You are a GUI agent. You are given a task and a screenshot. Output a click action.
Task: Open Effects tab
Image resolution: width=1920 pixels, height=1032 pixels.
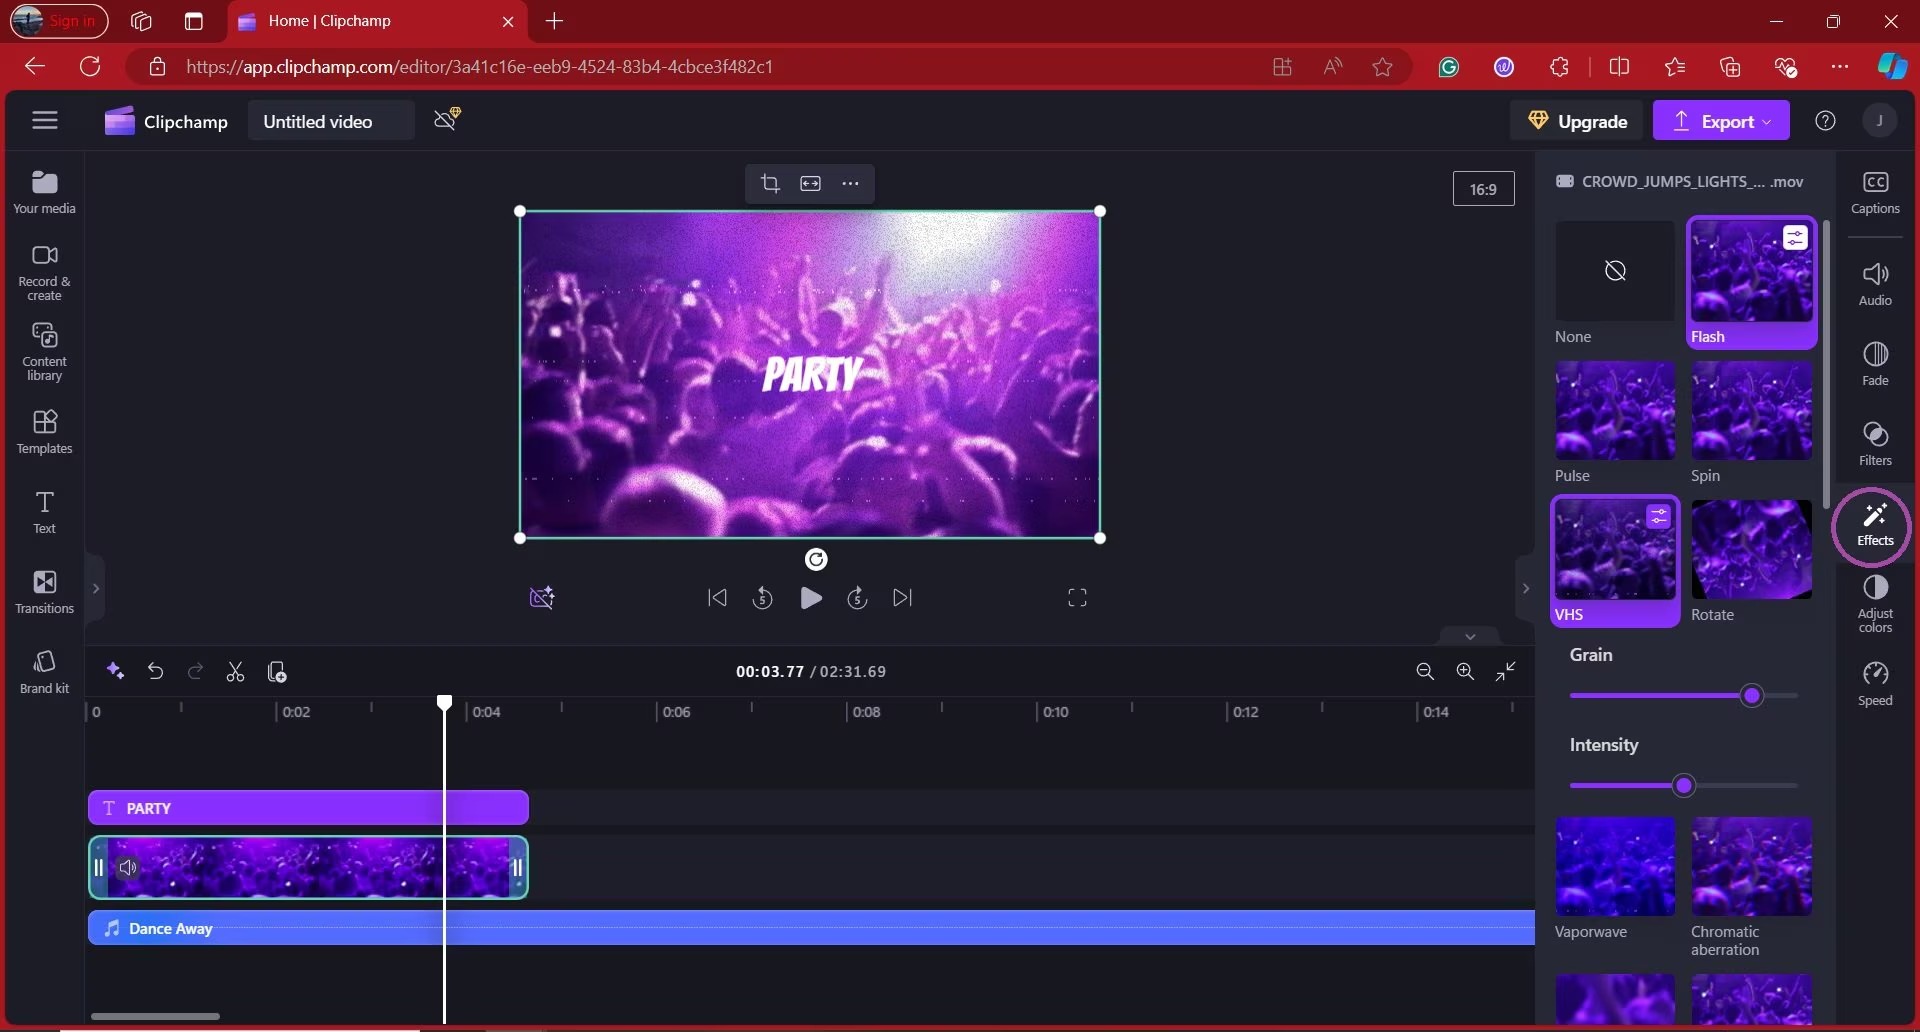[1875, 525]
